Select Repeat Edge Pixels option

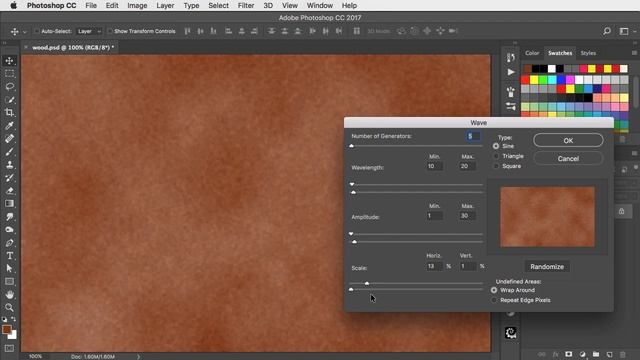click(494, 300)
